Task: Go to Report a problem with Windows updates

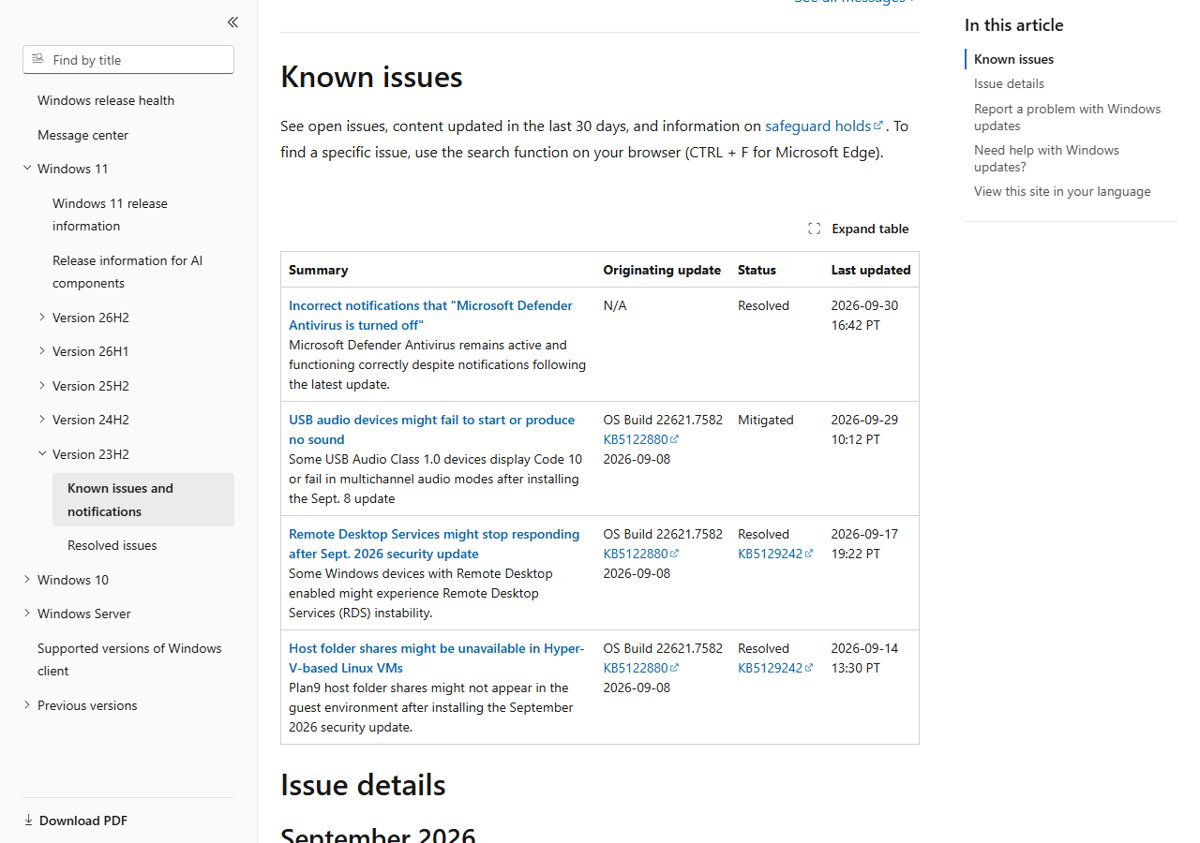Action: pyautogui.click(x=1067, y=117)
